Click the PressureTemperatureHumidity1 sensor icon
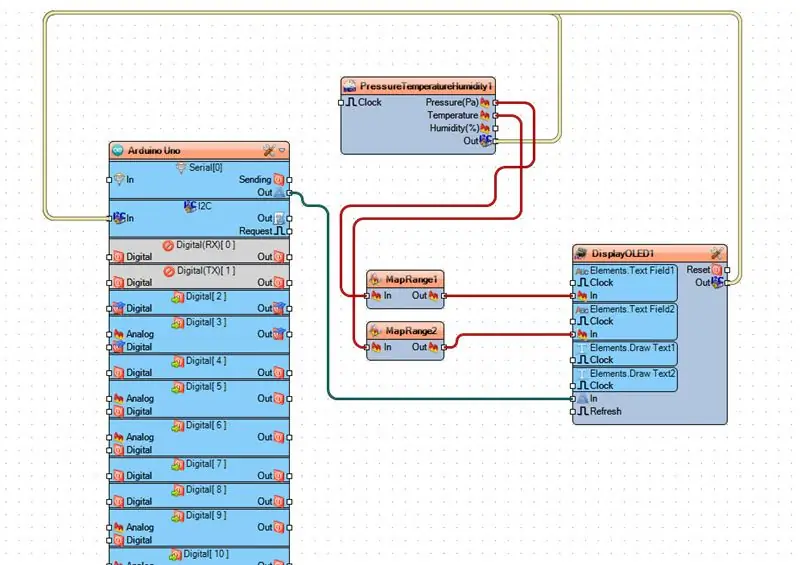The height and width of the screenshot is (565, 800). click(349, 86)
